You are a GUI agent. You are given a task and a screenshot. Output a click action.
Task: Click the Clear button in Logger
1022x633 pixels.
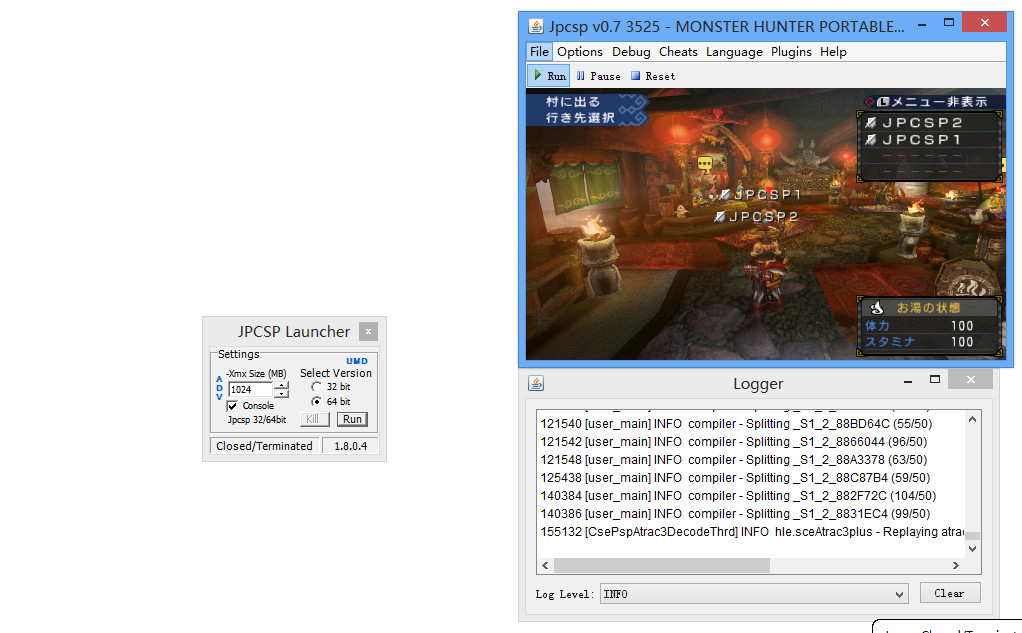pos(949,593)
